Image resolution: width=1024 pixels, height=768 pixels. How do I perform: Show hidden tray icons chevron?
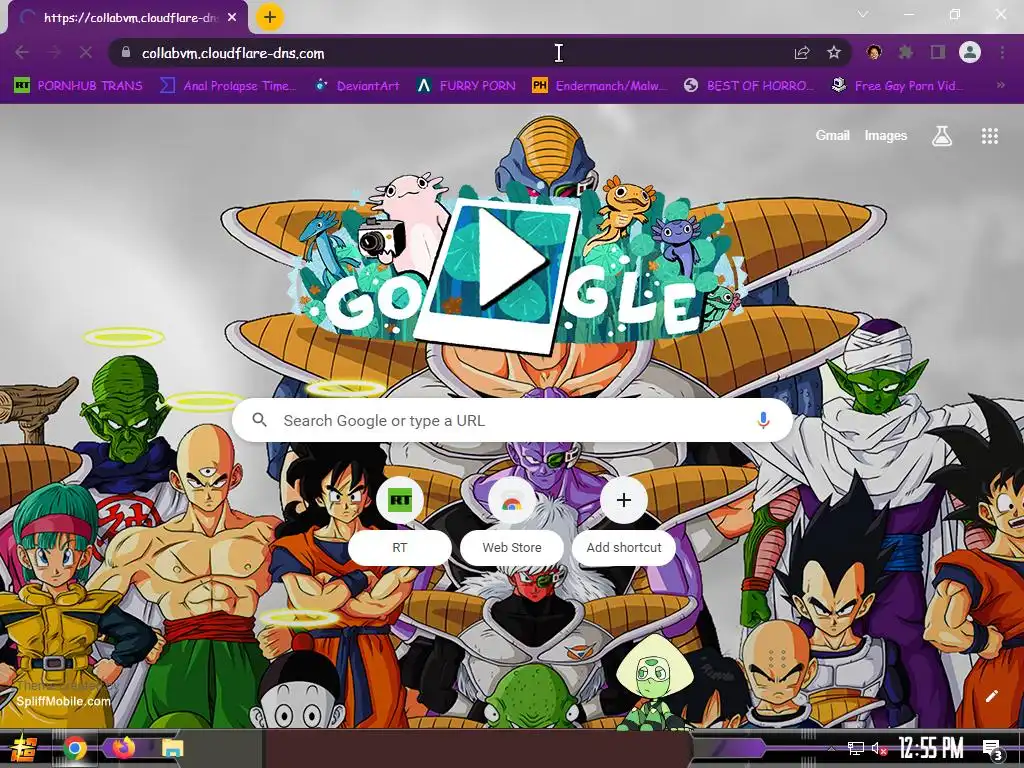[x=831, y=748]
